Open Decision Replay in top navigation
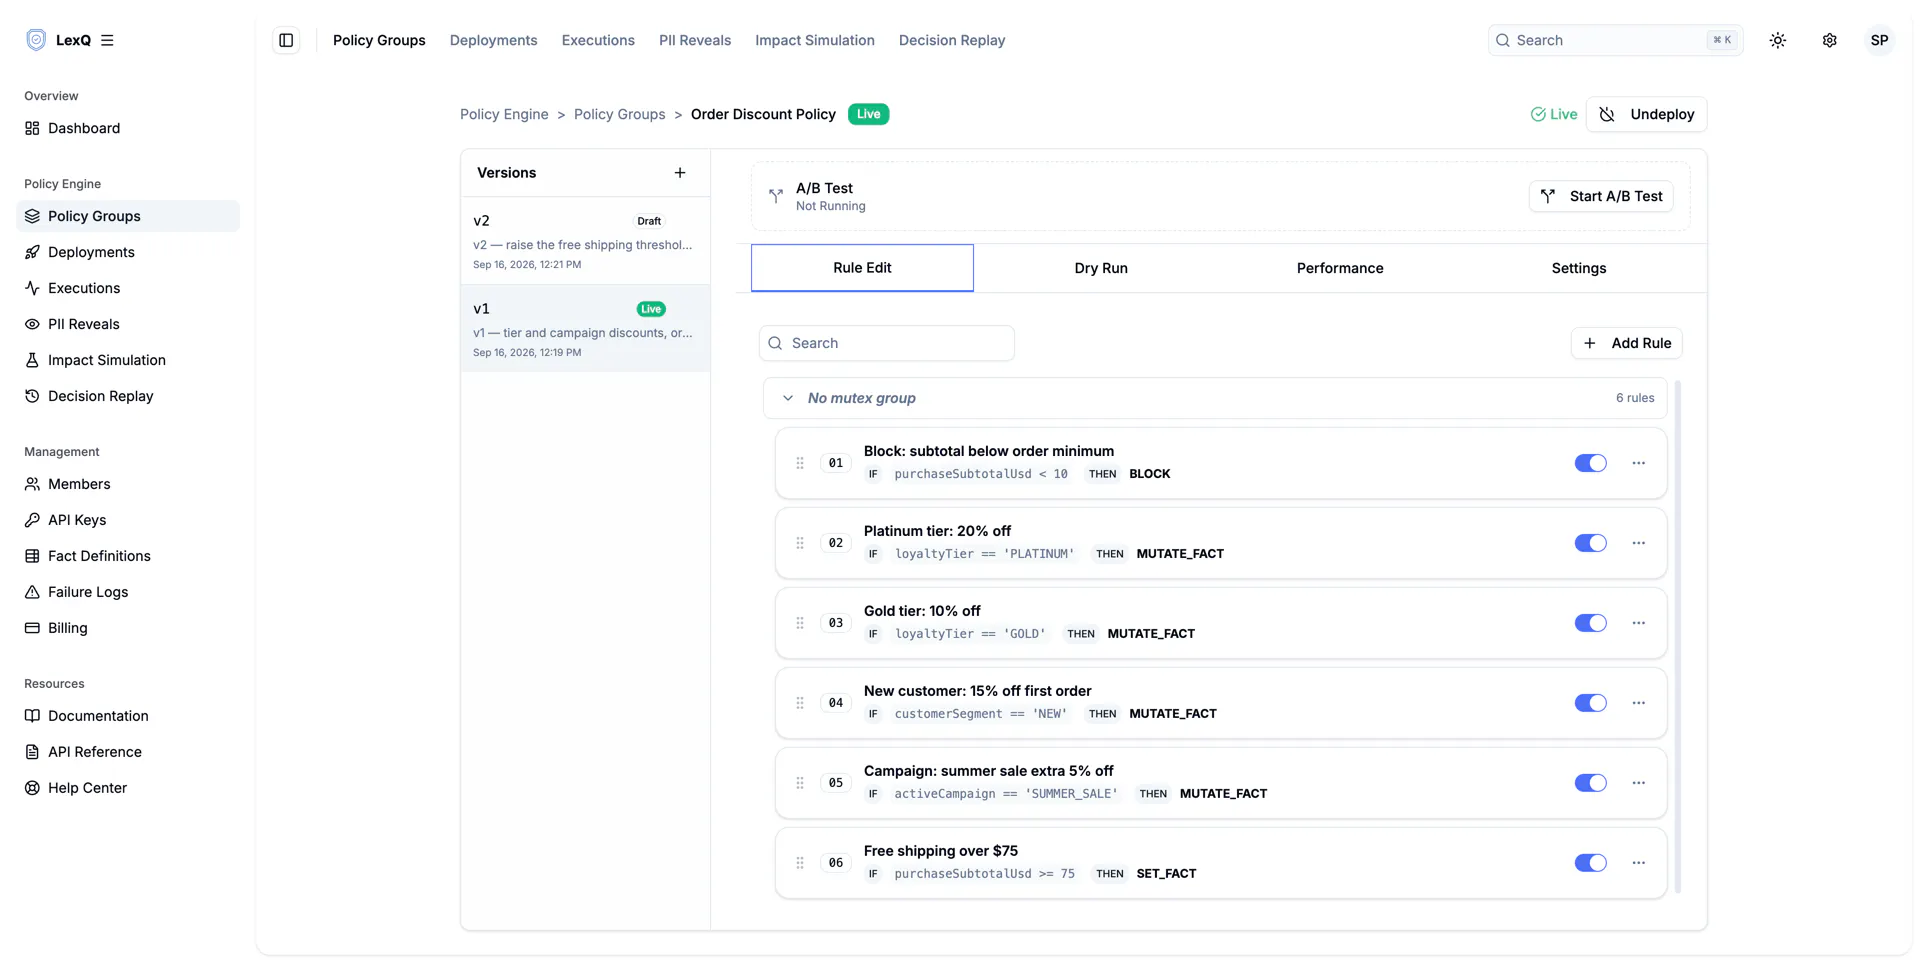The image size is (1920, 963). (x=952, y=40)
